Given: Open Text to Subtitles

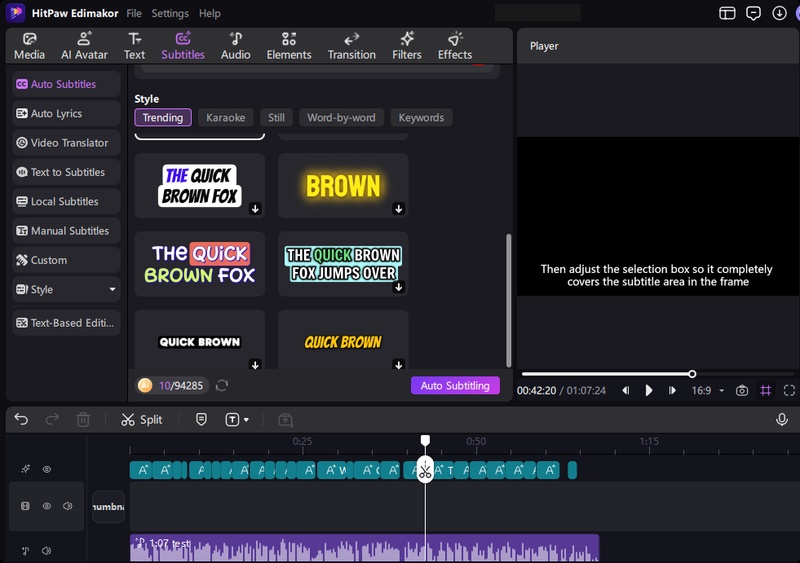Looking at the screenshot, I should pyautogui.click(x=66, y=172).
